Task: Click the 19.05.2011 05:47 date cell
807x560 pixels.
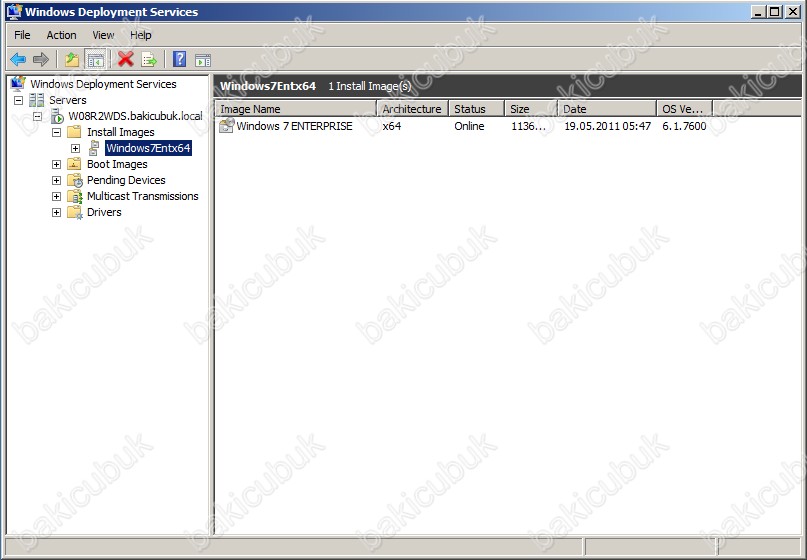Action: (607, 126)
